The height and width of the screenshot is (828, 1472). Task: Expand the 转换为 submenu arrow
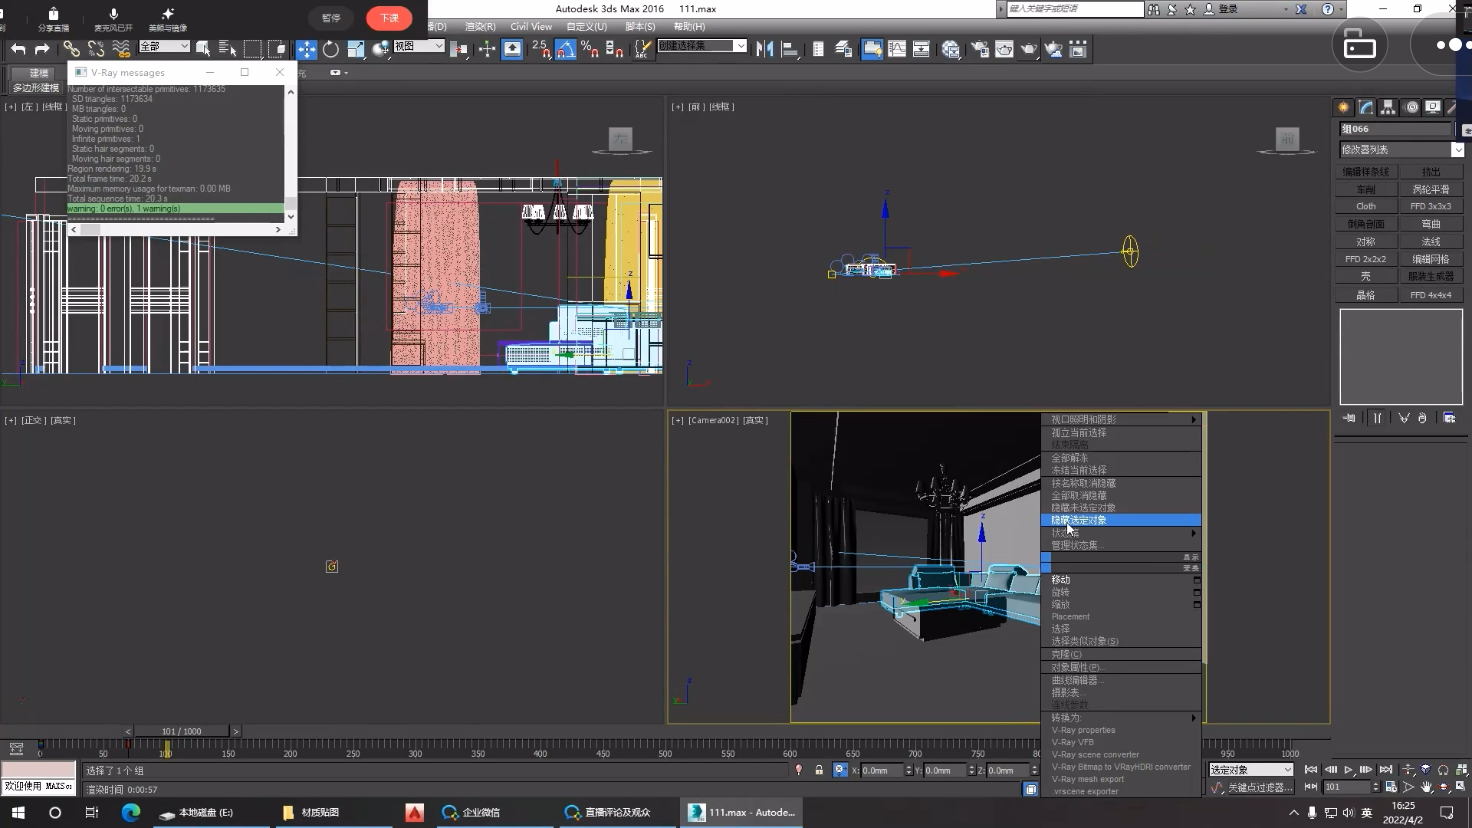pyautogui.click(x=1193, y=718)
